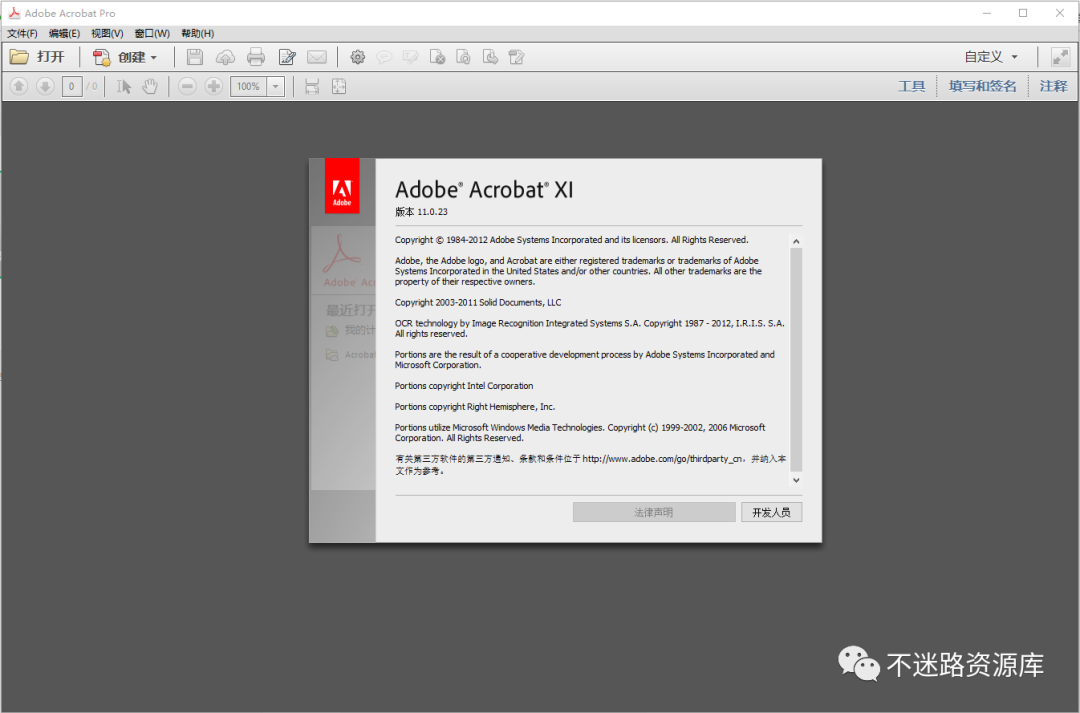This screenshot has width=1080, height=713.
Task: Click the 开发人员 credits button
Action: [771, 513]
